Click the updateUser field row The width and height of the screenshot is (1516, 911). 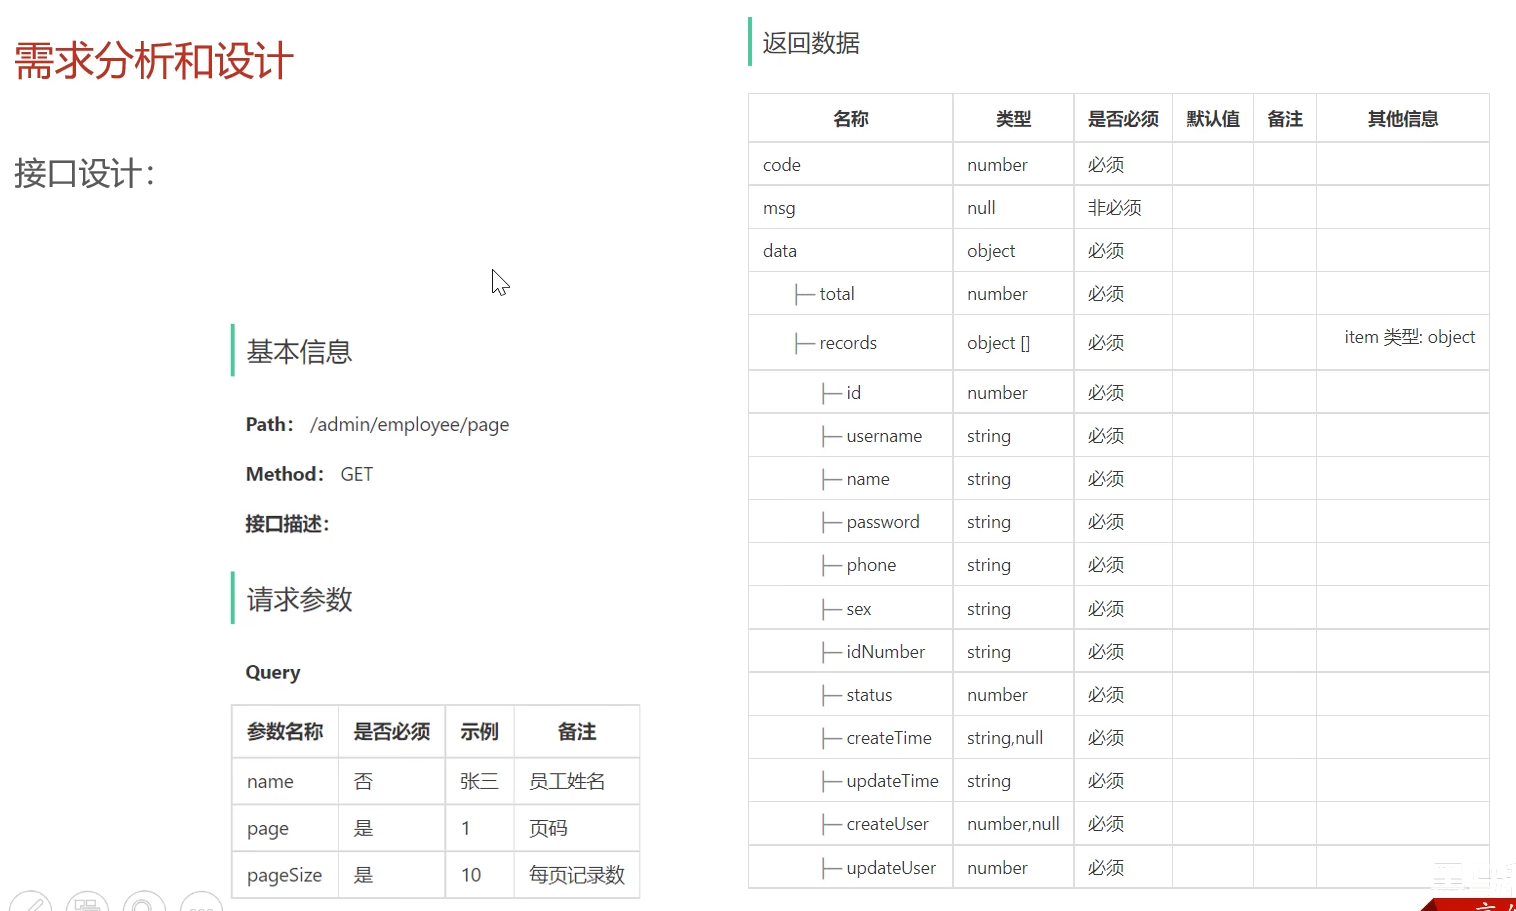click(1119, 868)
